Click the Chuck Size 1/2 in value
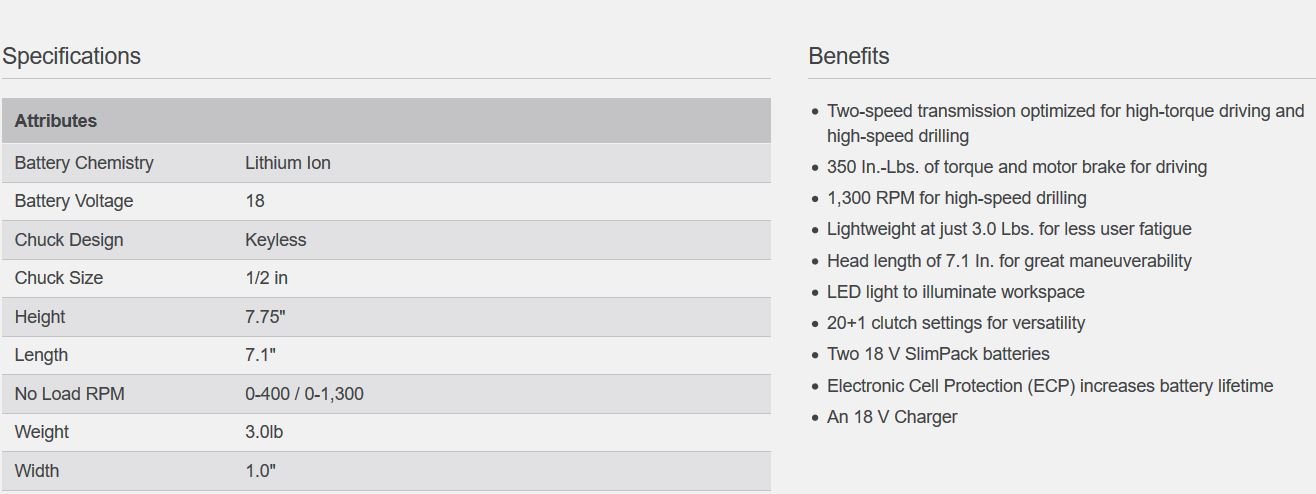The width and height of the screenshot is (1316, 494). [x=267, y=278]
